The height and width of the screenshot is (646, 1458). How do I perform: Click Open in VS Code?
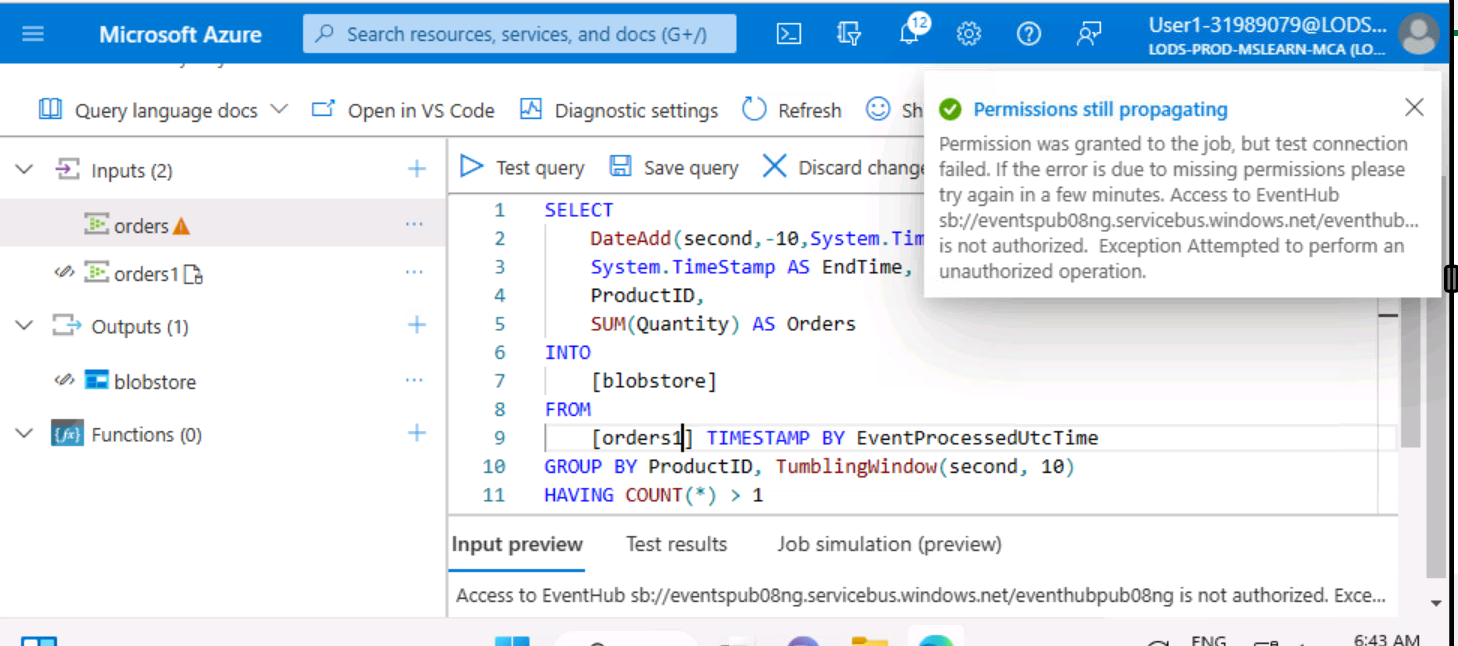click(403, 110)
